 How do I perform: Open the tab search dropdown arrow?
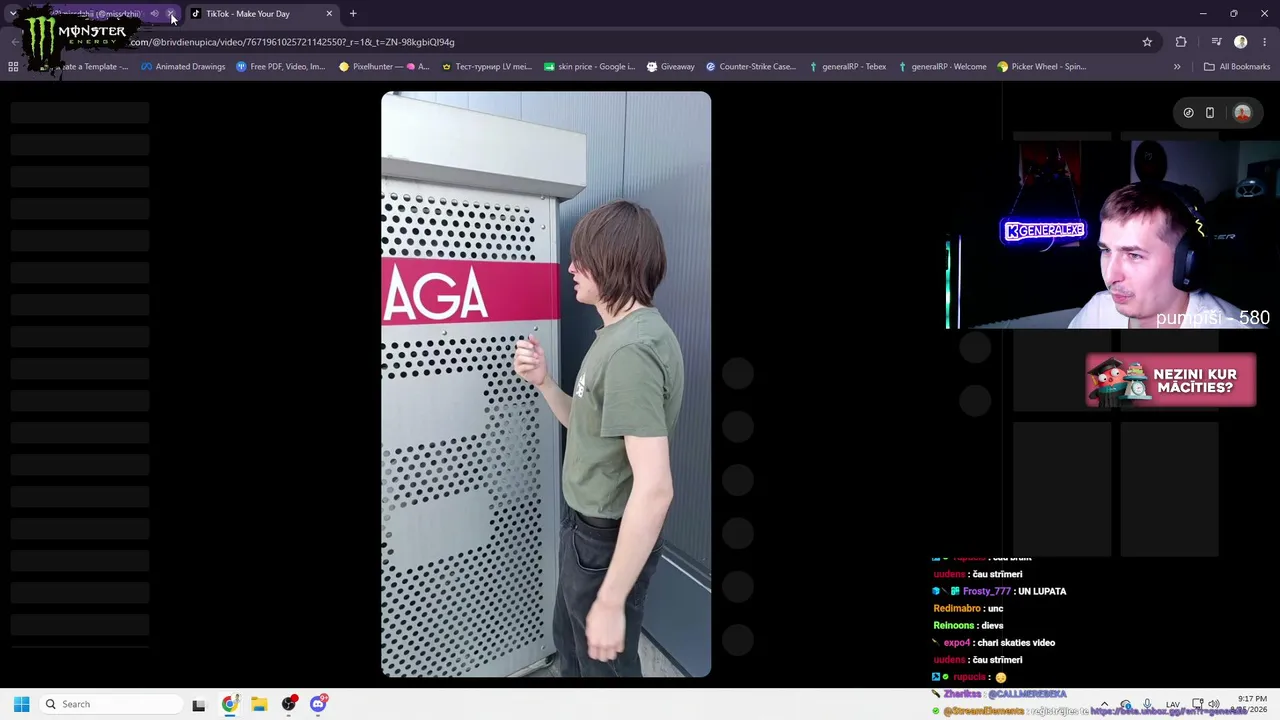point(13,14)
